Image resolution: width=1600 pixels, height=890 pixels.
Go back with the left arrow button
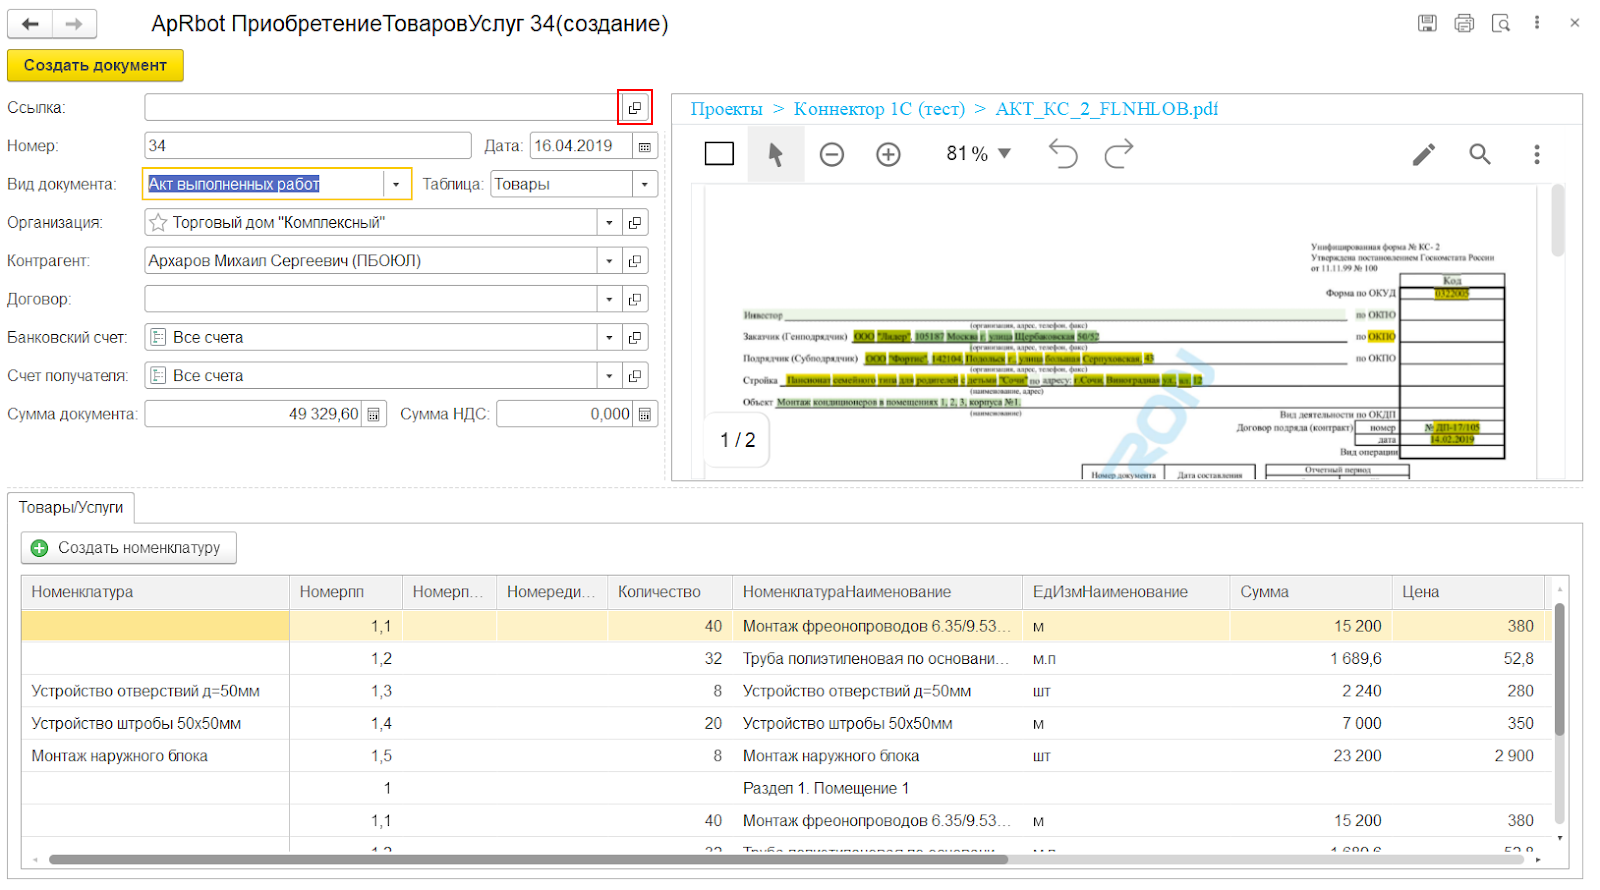click(30, 24)
